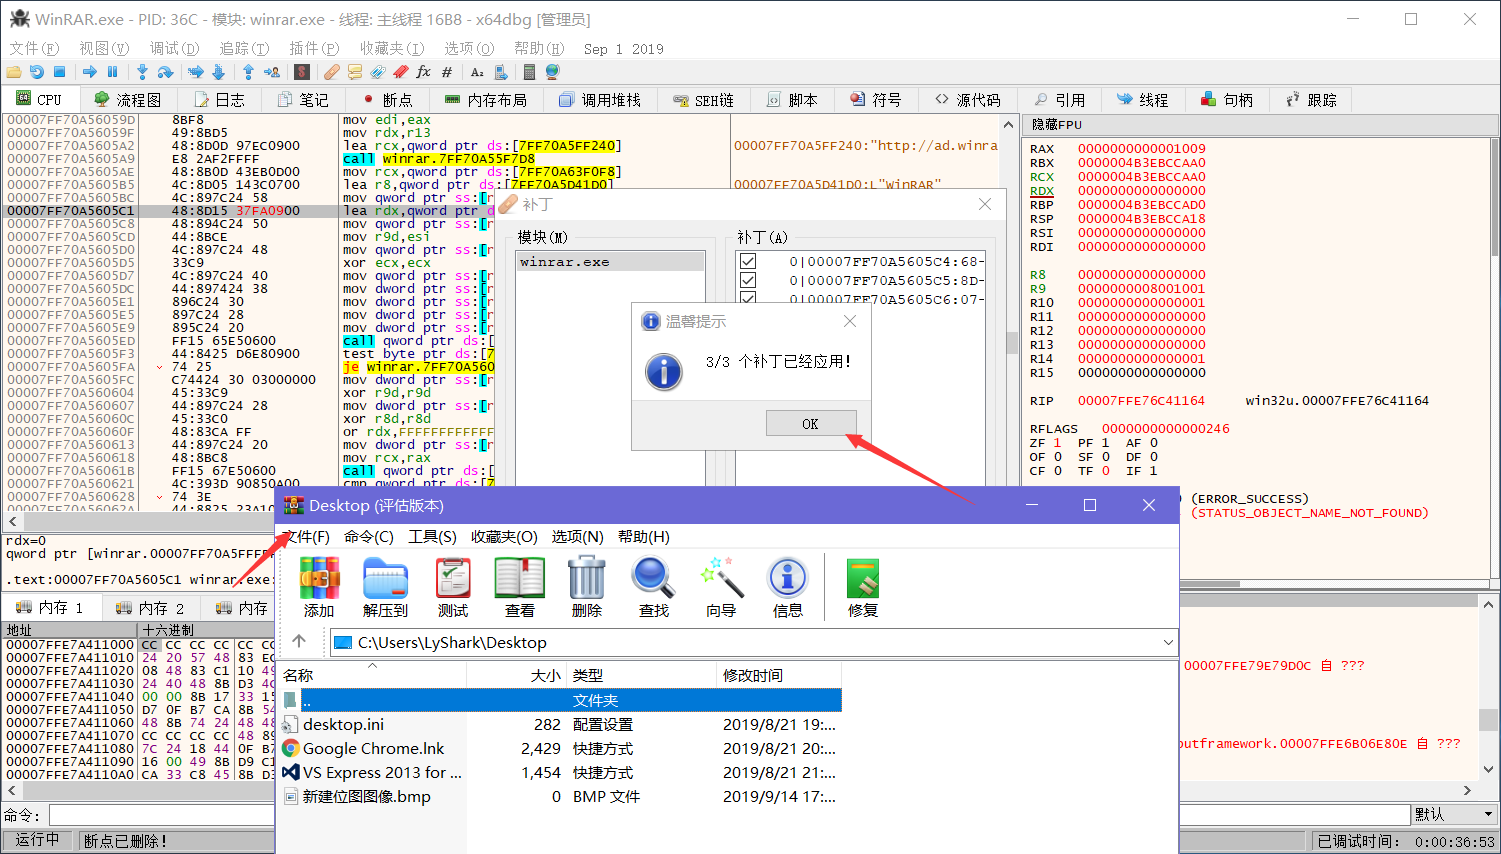The height and width of the screenshot is (854, 1501).
Task: Go up one folder in WinRAR
Action: click(x=299, y=642)
